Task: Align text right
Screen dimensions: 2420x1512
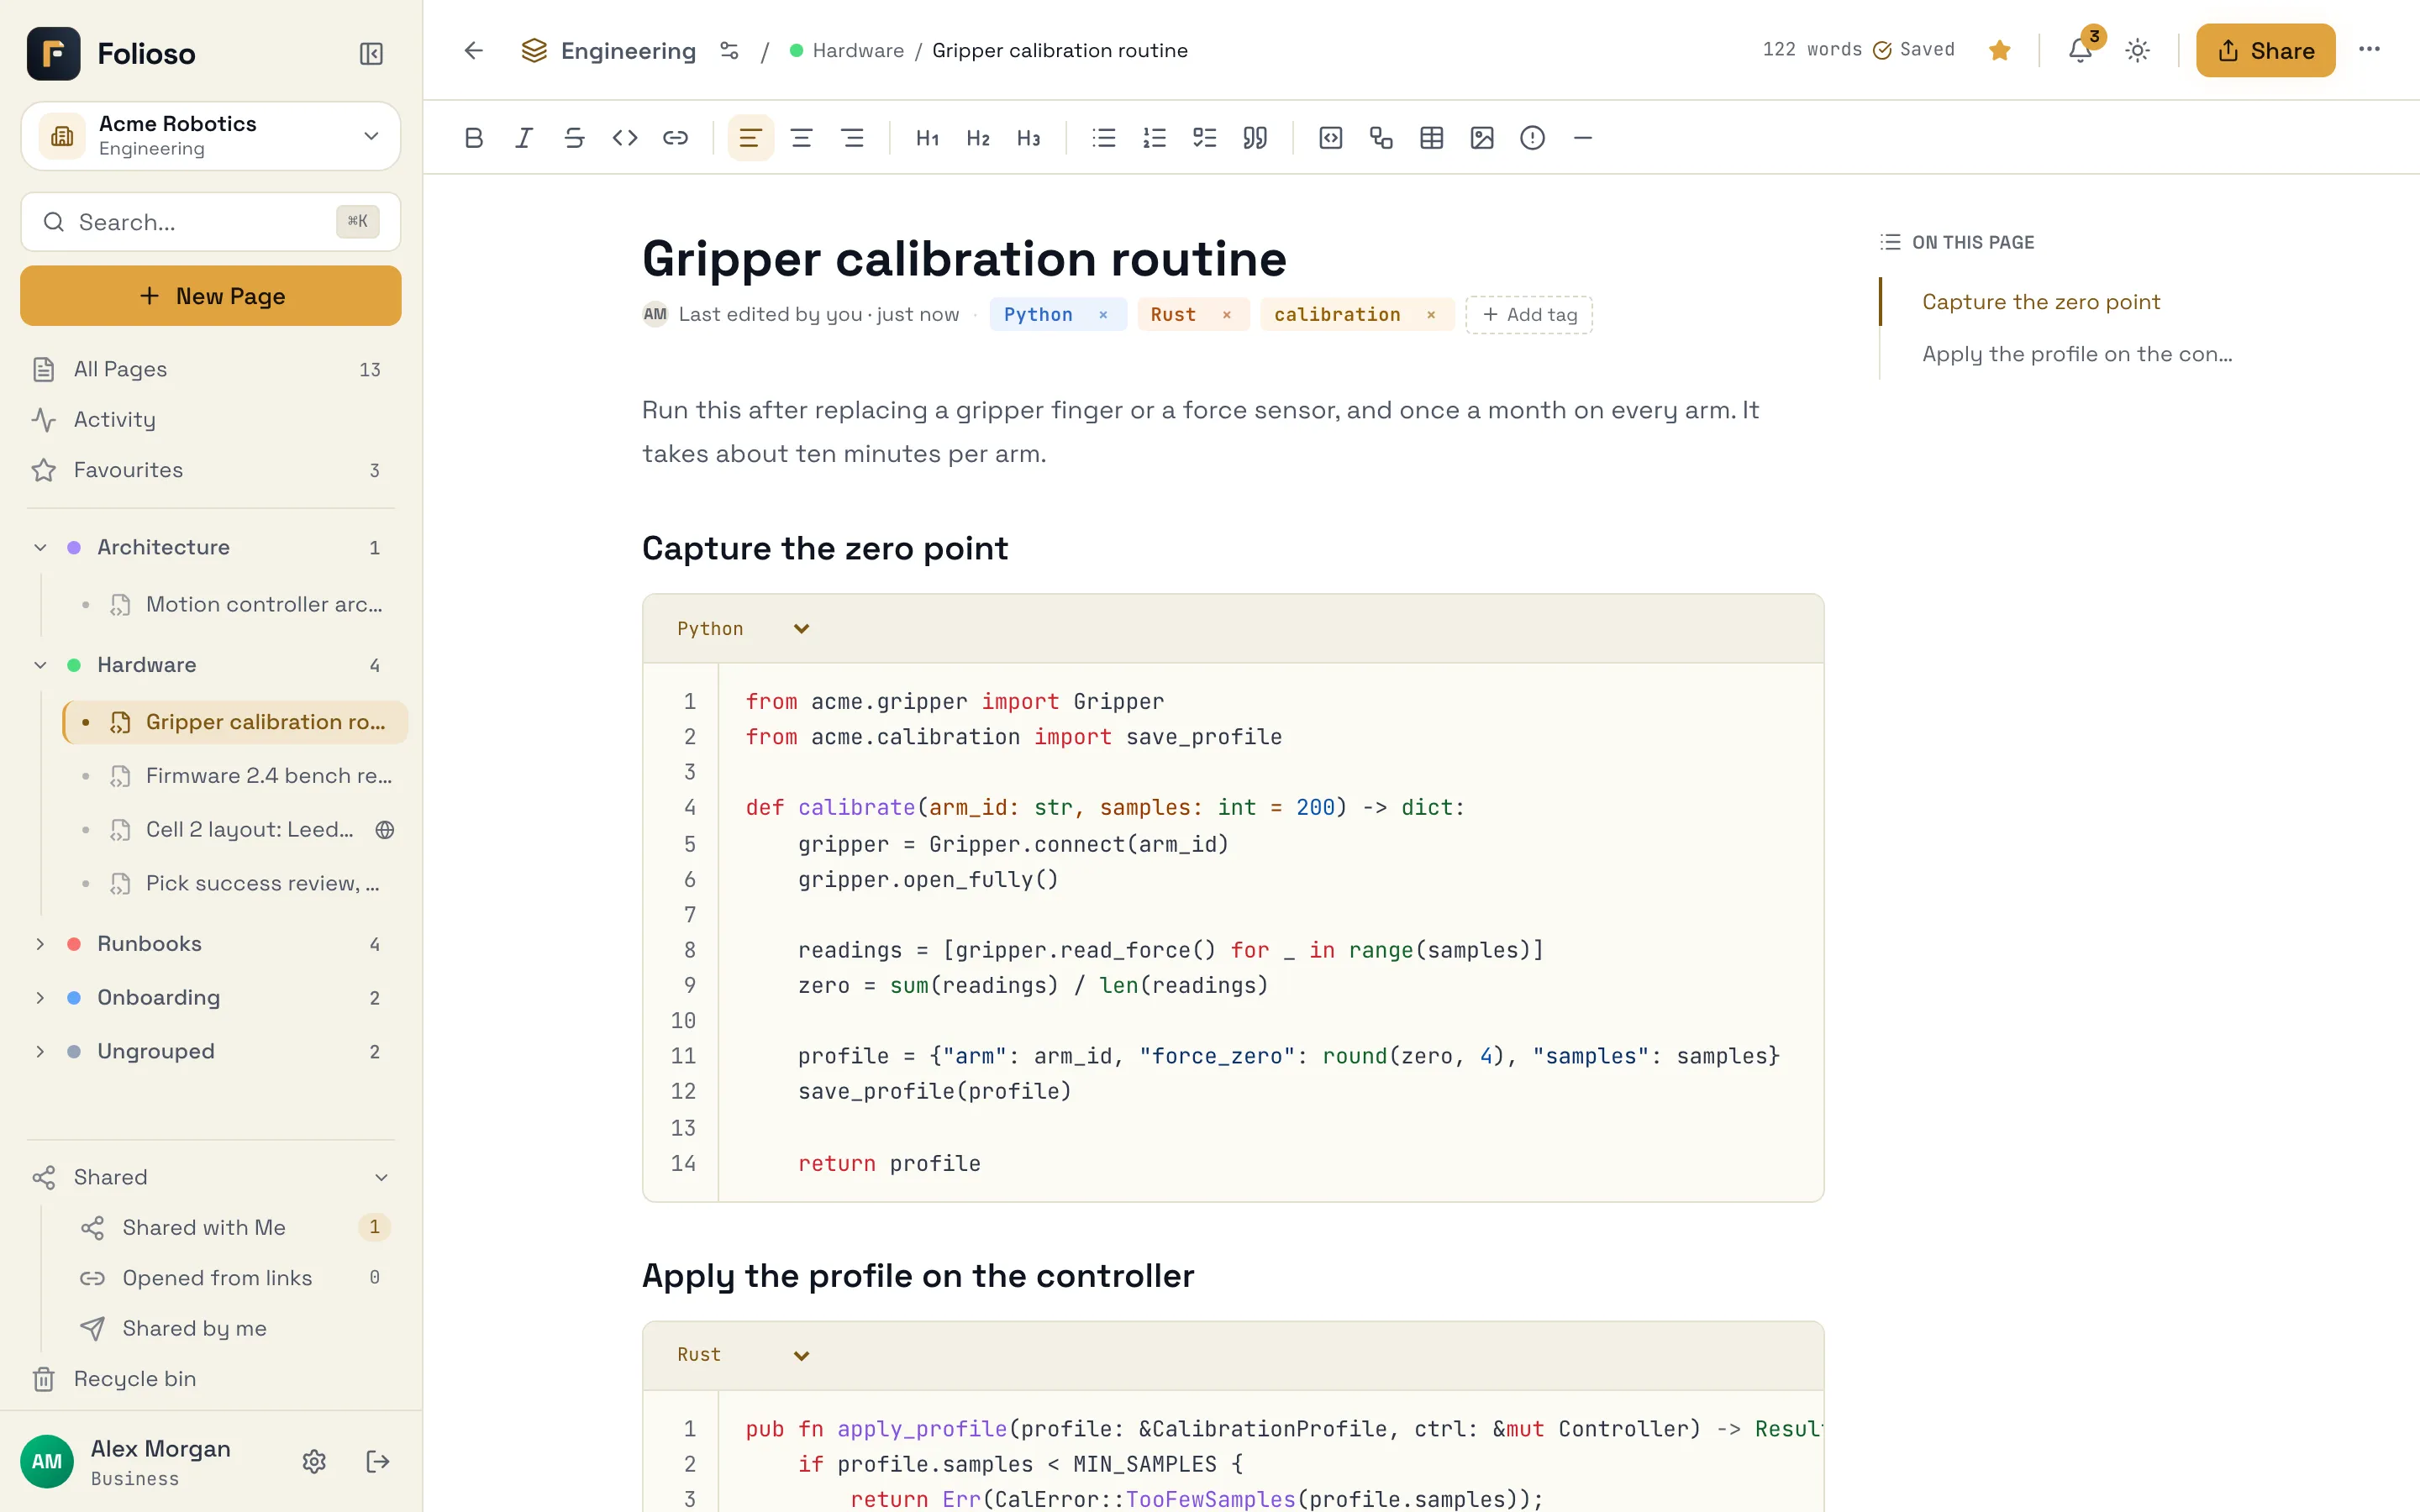Action: (x=852, y=138)
